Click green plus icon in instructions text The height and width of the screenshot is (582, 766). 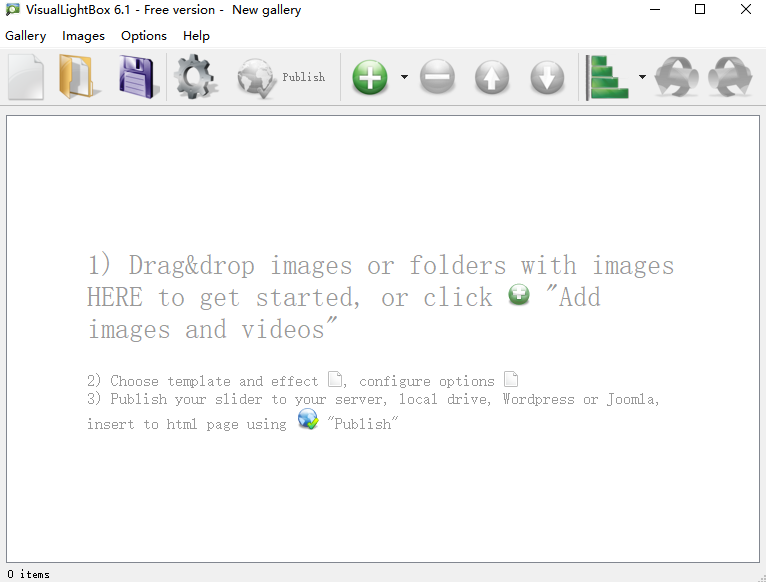pyautogui.click(x=519, y=295)
